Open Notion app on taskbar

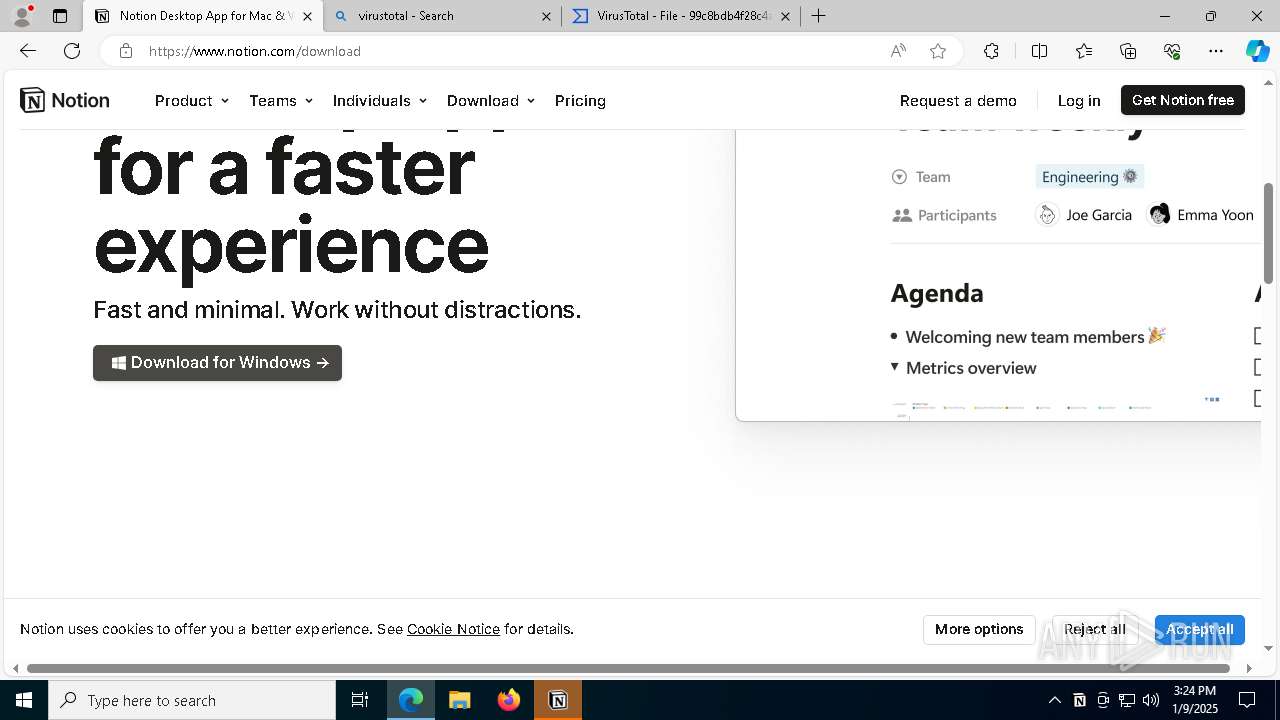tap(558, 700)
